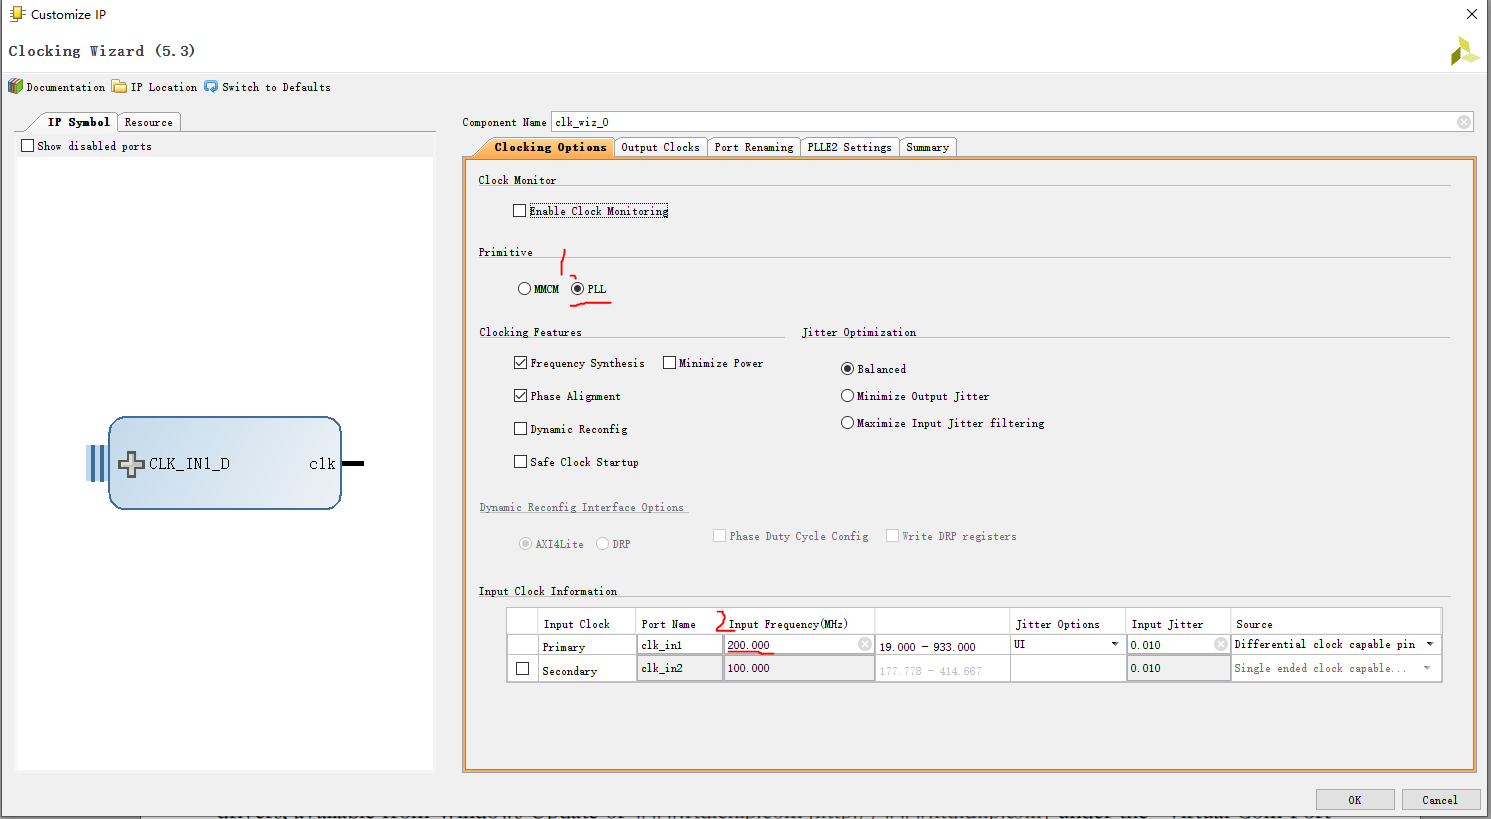Enable the Secondary input clock checkbox

click(522, 669)
